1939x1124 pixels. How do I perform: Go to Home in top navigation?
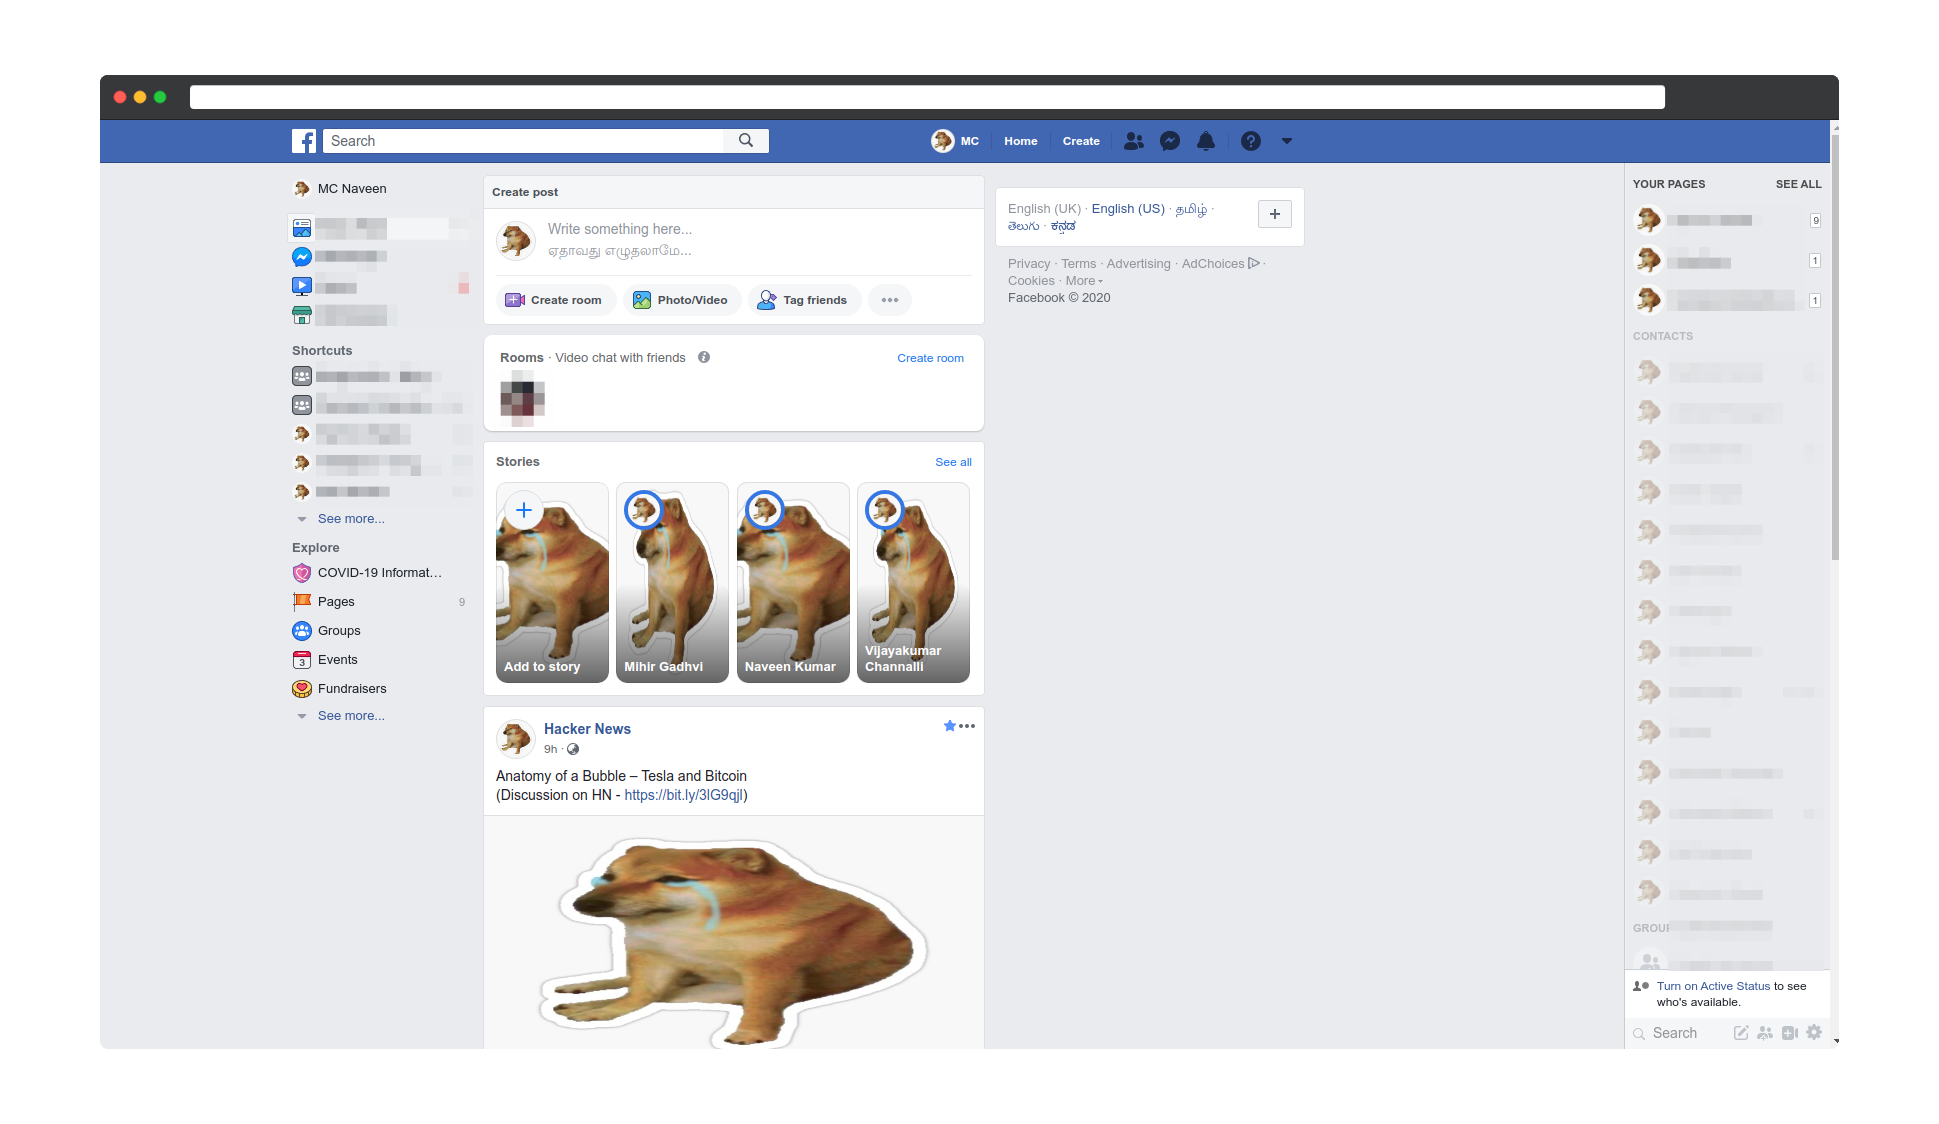point(1020,141)
